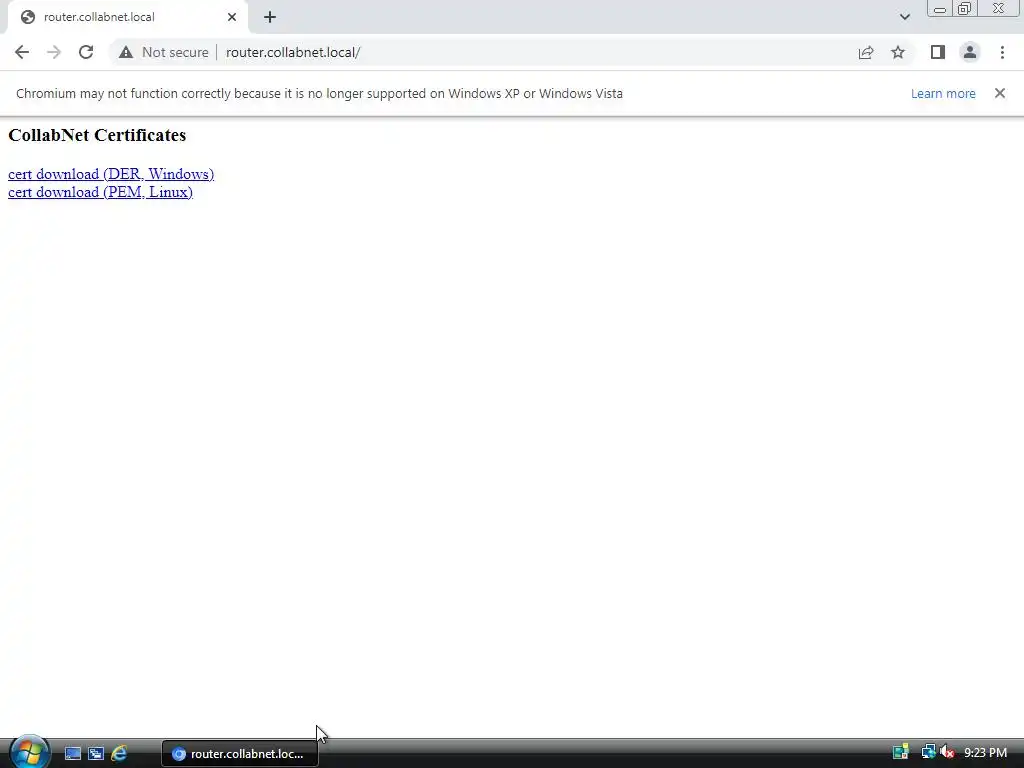Click the muted volume tray icon

point(947,752)
